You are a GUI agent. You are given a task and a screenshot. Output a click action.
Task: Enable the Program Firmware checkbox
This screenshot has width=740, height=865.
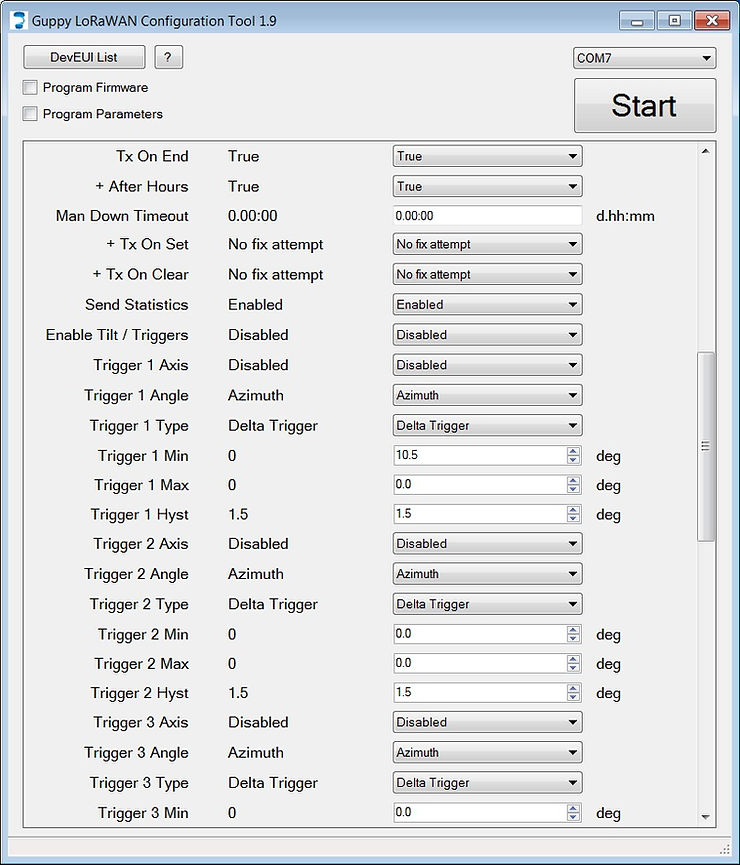coord(30,88)
